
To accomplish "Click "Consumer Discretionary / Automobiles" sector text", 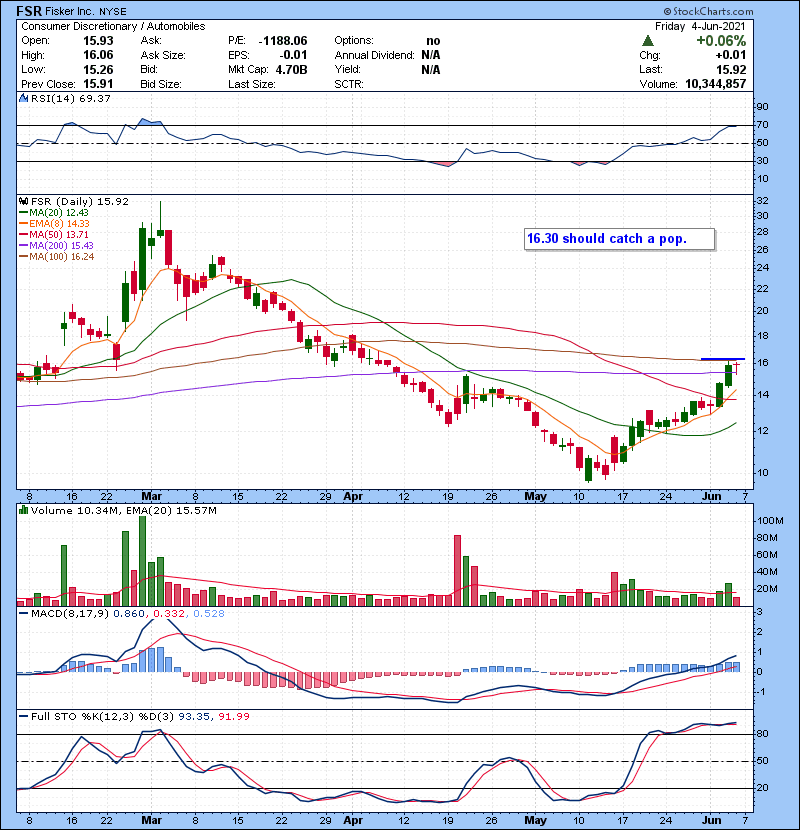I will point(113,26).
